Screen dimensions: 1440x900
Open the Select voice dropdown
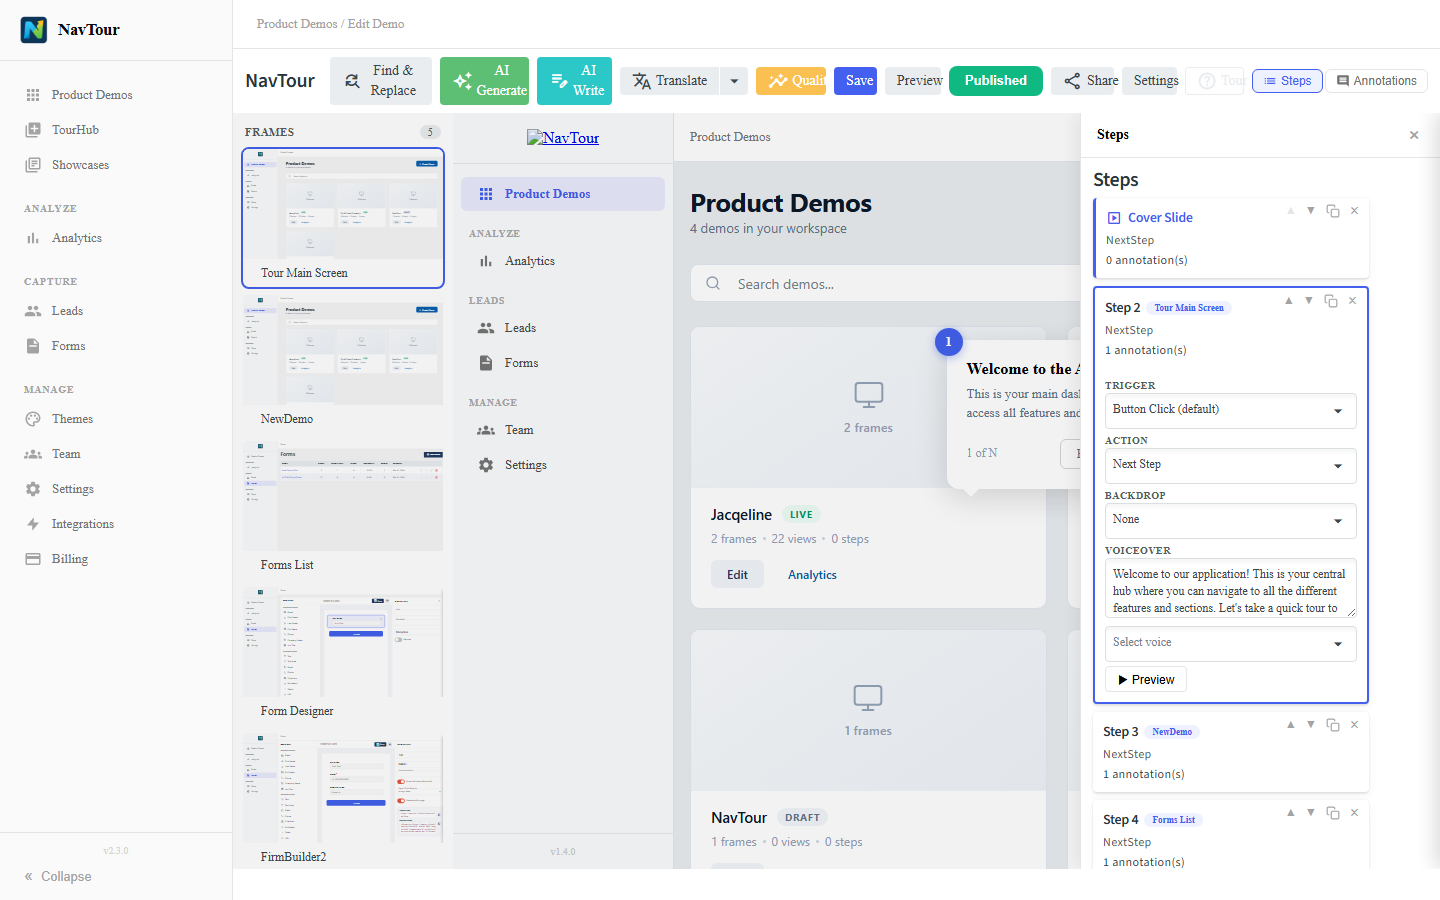coord(1231,644)
